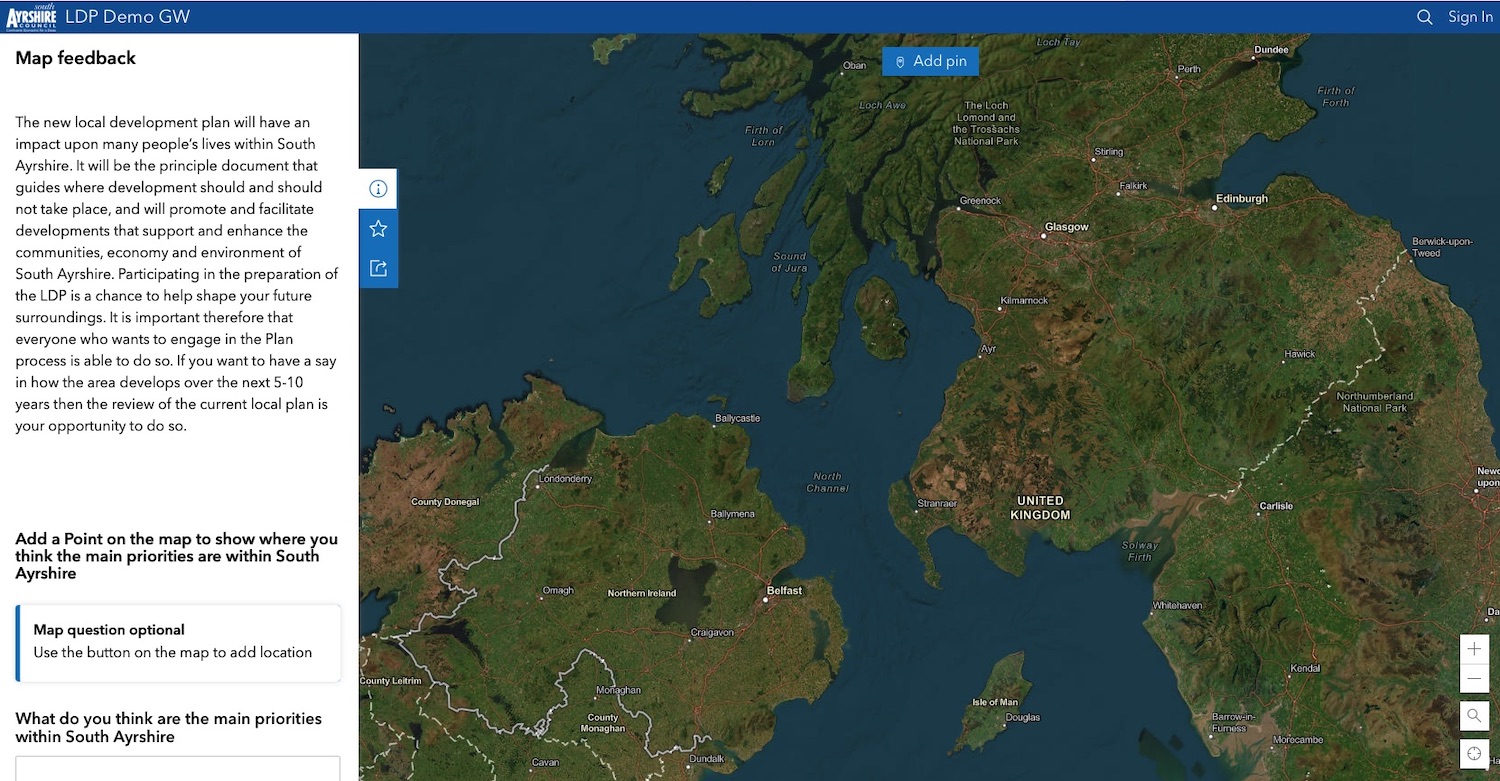Image resolution: width=1500 pixels, height=781 pixels.
Task: Open the star favorites tab
Action: pos(378,229)
